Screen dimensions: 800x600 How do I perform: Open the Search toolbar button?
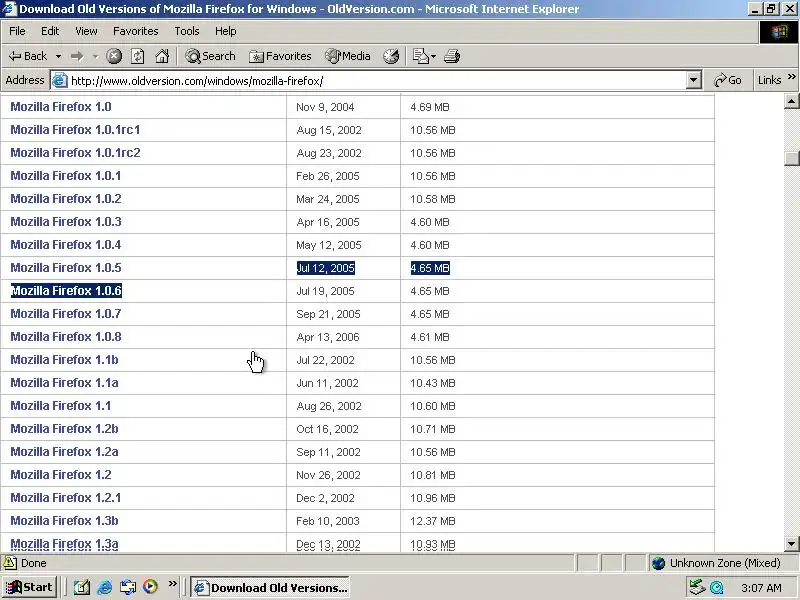click(x=210, y=56)
